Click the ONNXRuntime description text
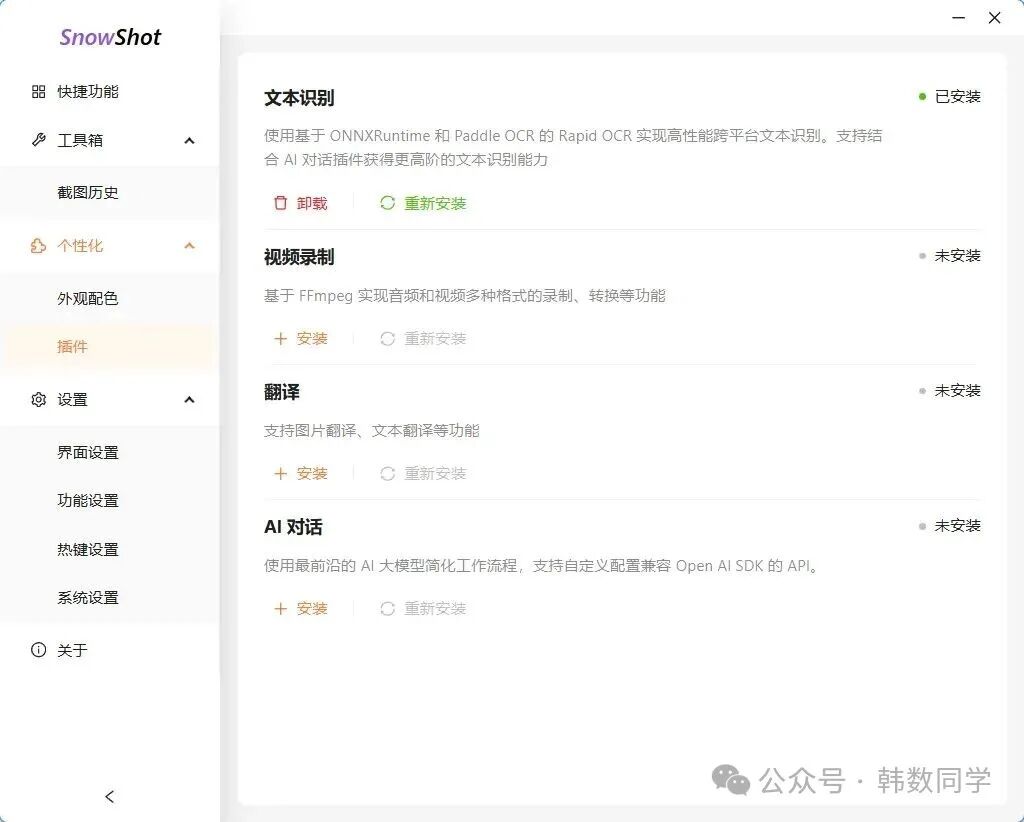Image resolution: width=1024 pixels, height=822 pixels. (573, 148)
